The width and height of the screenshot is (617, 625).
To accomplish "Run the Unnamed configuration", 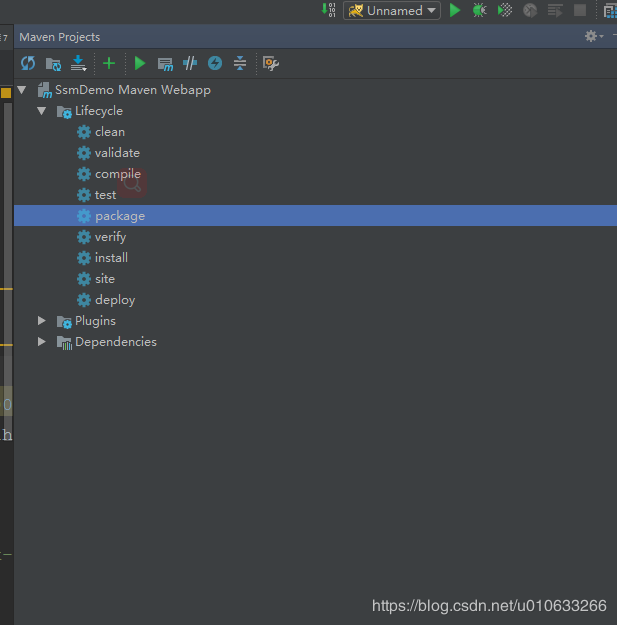I will [455, 10].
